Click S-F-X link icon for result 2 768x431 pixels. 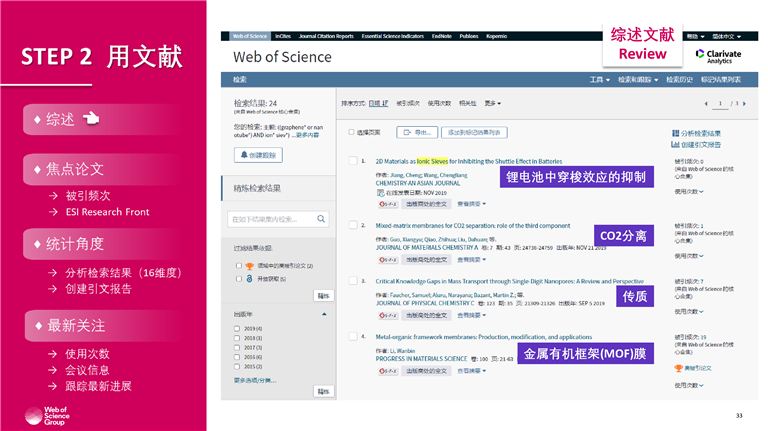point(388,260)
